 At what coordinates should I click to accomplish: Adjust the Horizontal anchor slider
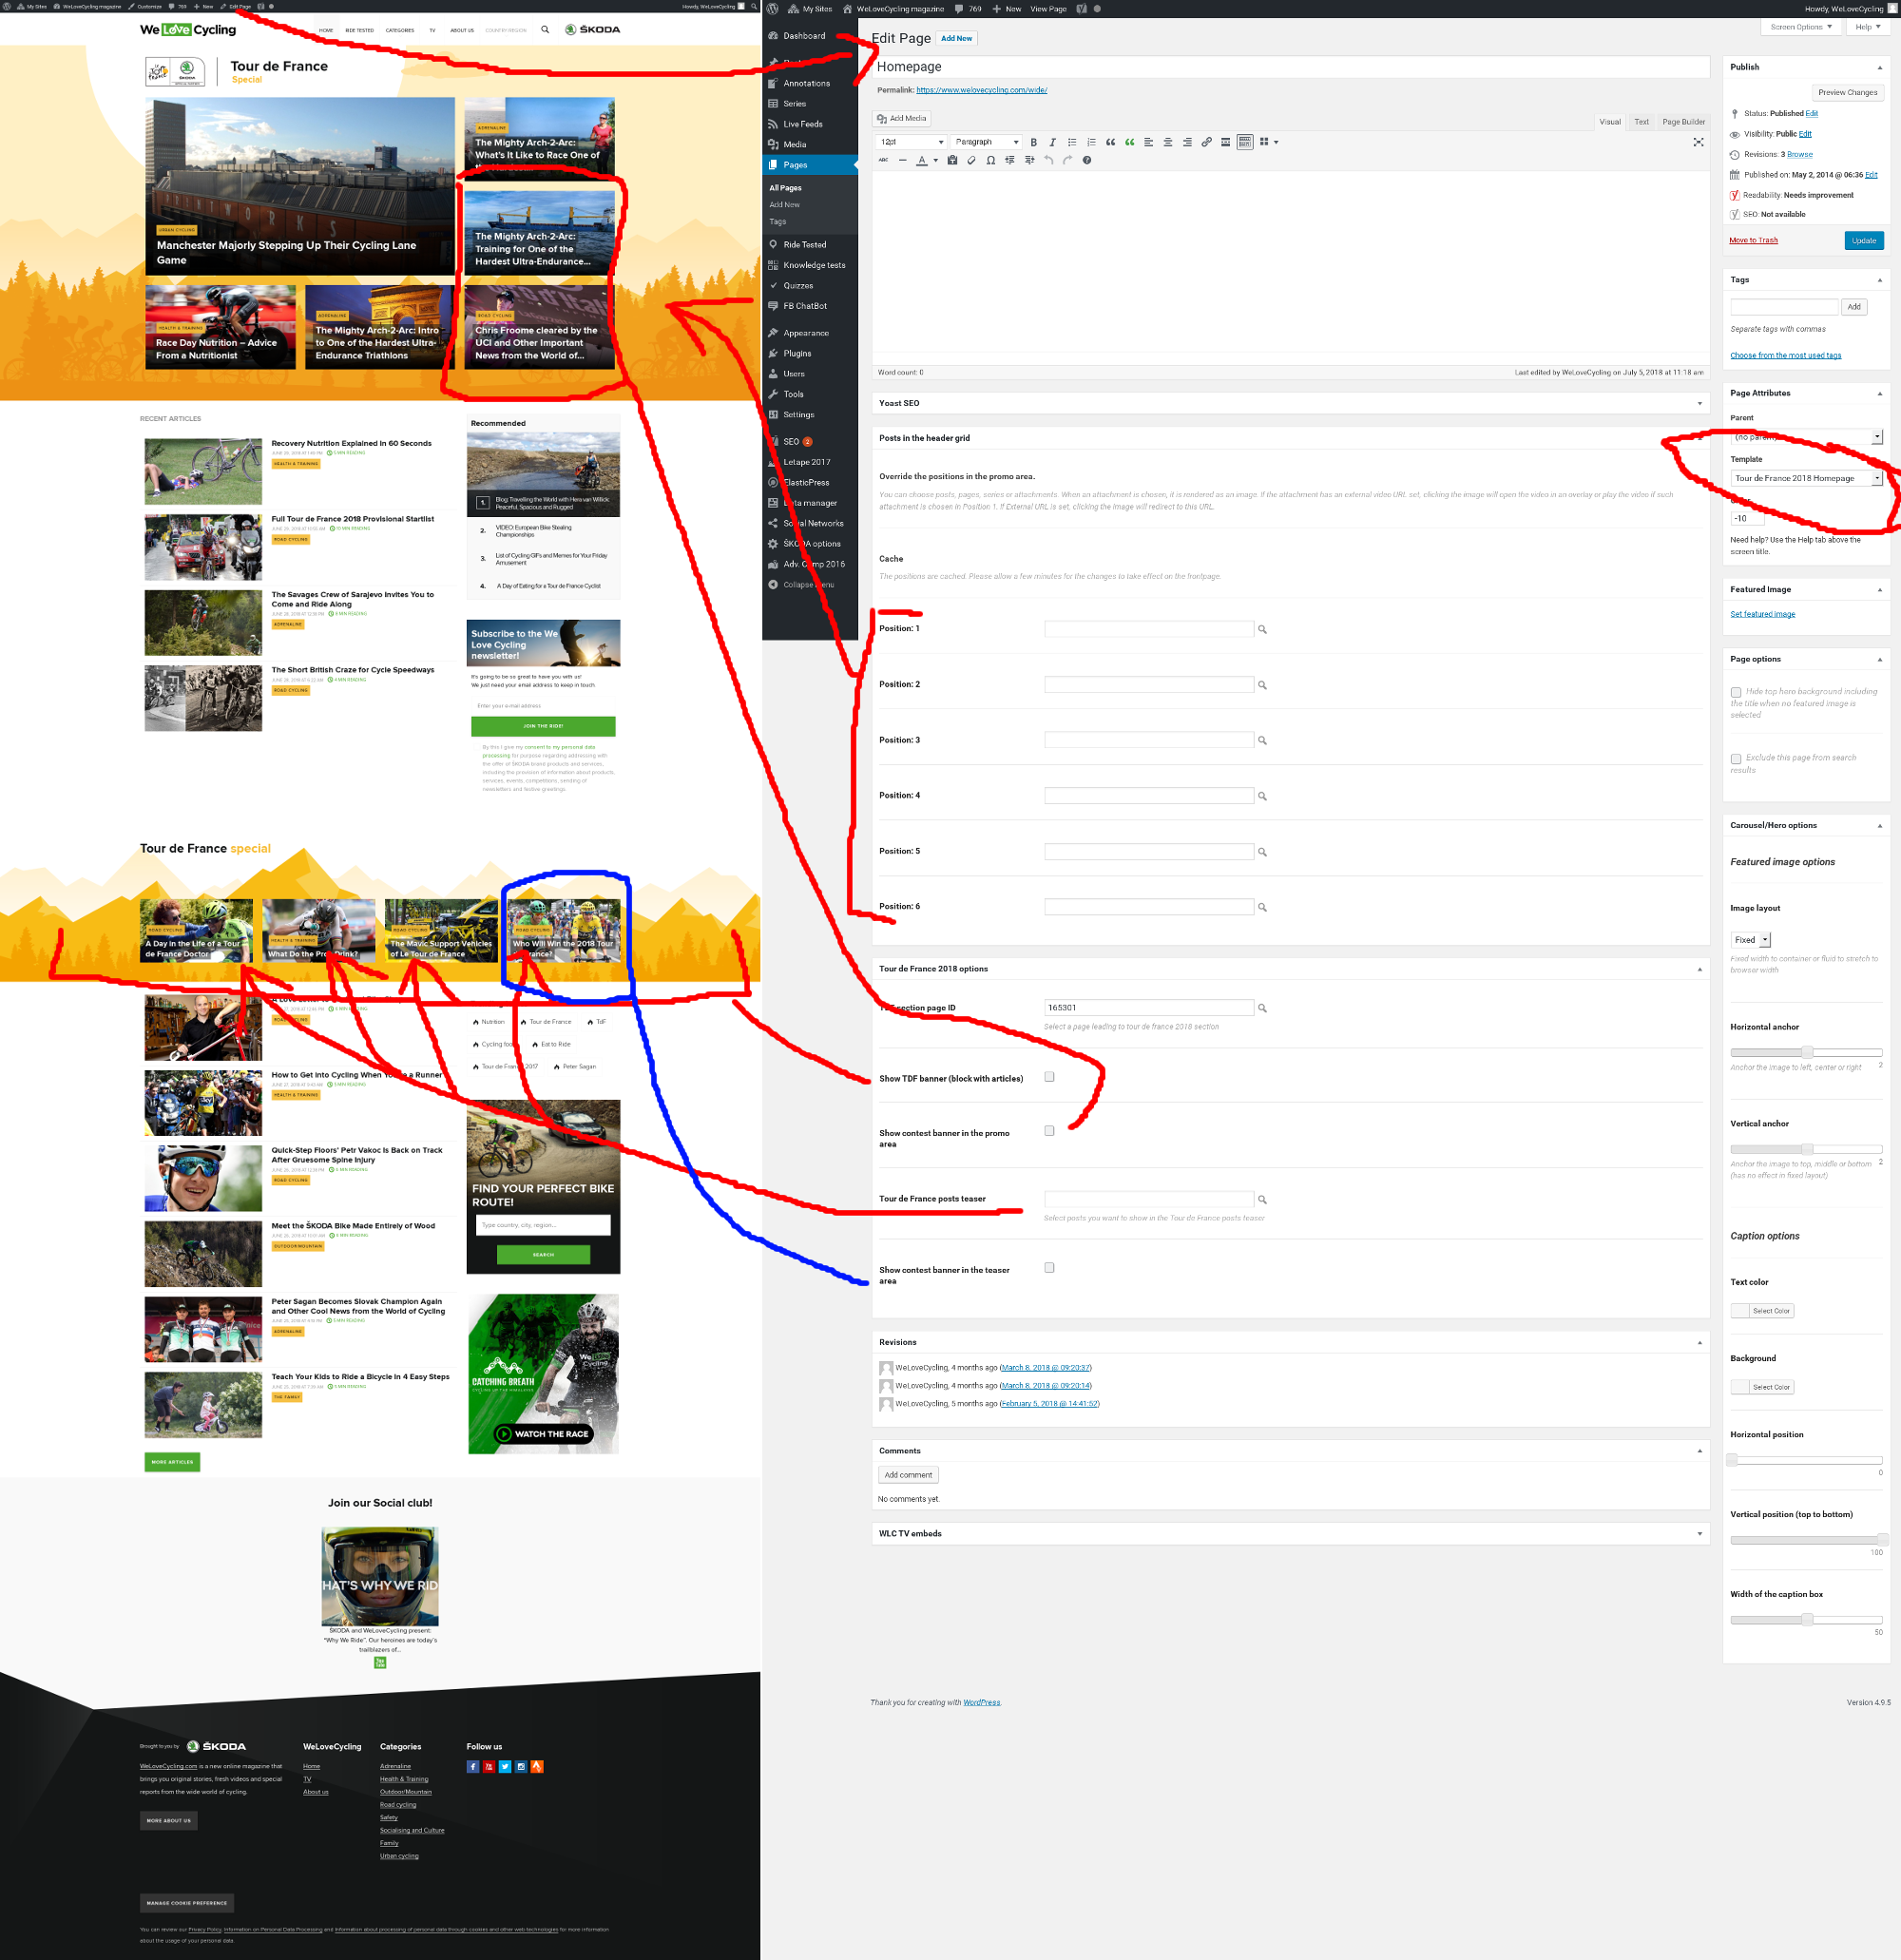point(1806,1052)
